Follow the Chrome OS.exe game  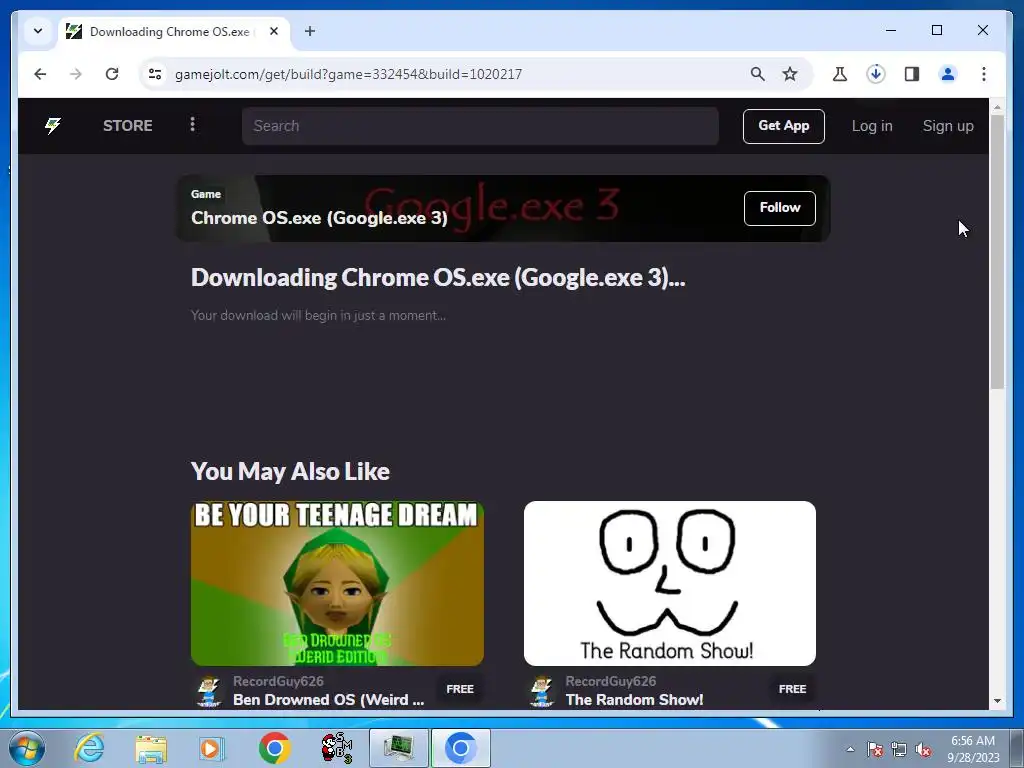[x=780, y=208]
